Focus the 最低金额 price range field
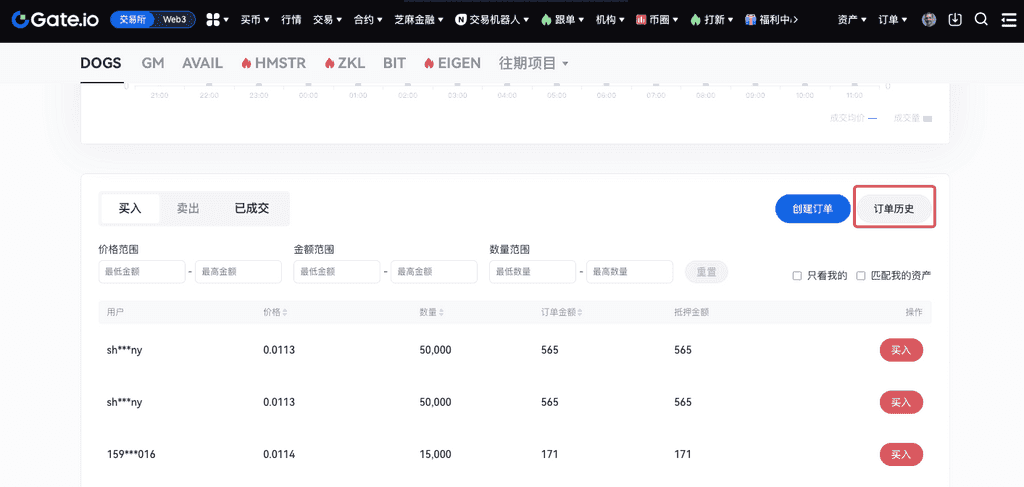The height and width of the screenshot is (487, 1024). (x=141, y=272)
